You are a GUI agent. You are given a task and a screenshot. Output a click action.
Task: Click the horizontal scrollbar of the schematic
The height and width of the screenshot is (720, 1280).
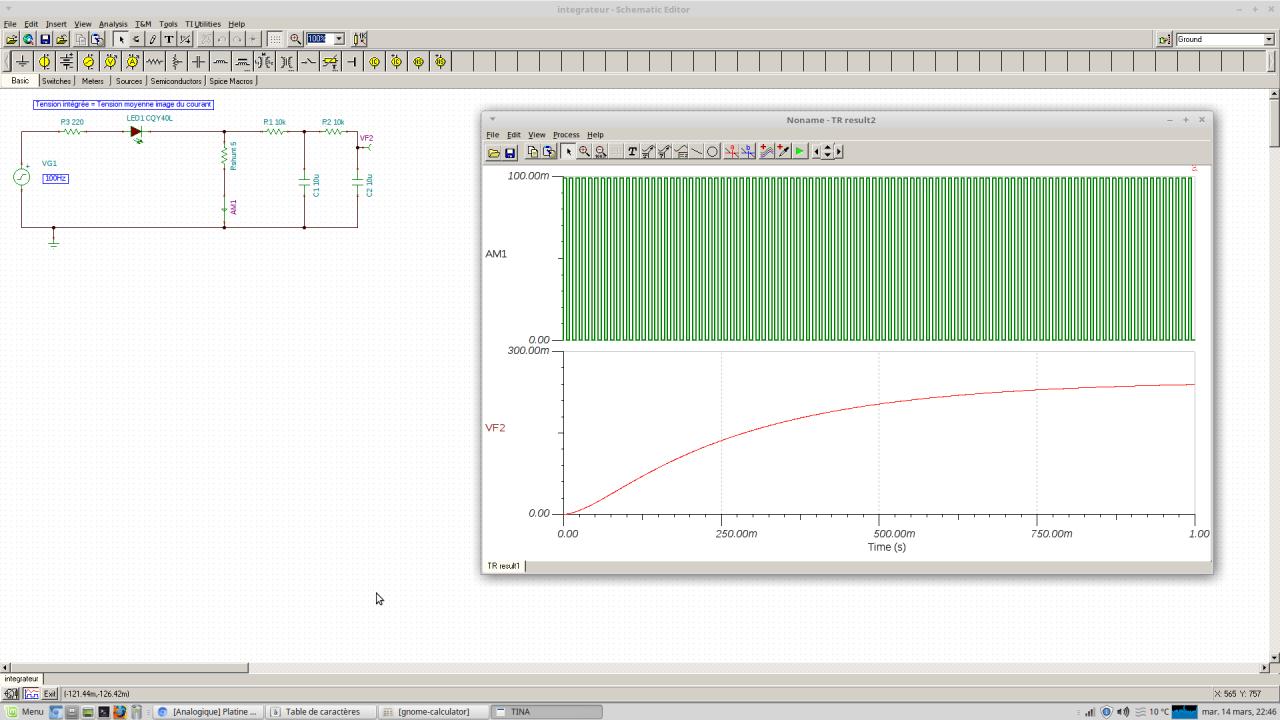tap(128, 667)
